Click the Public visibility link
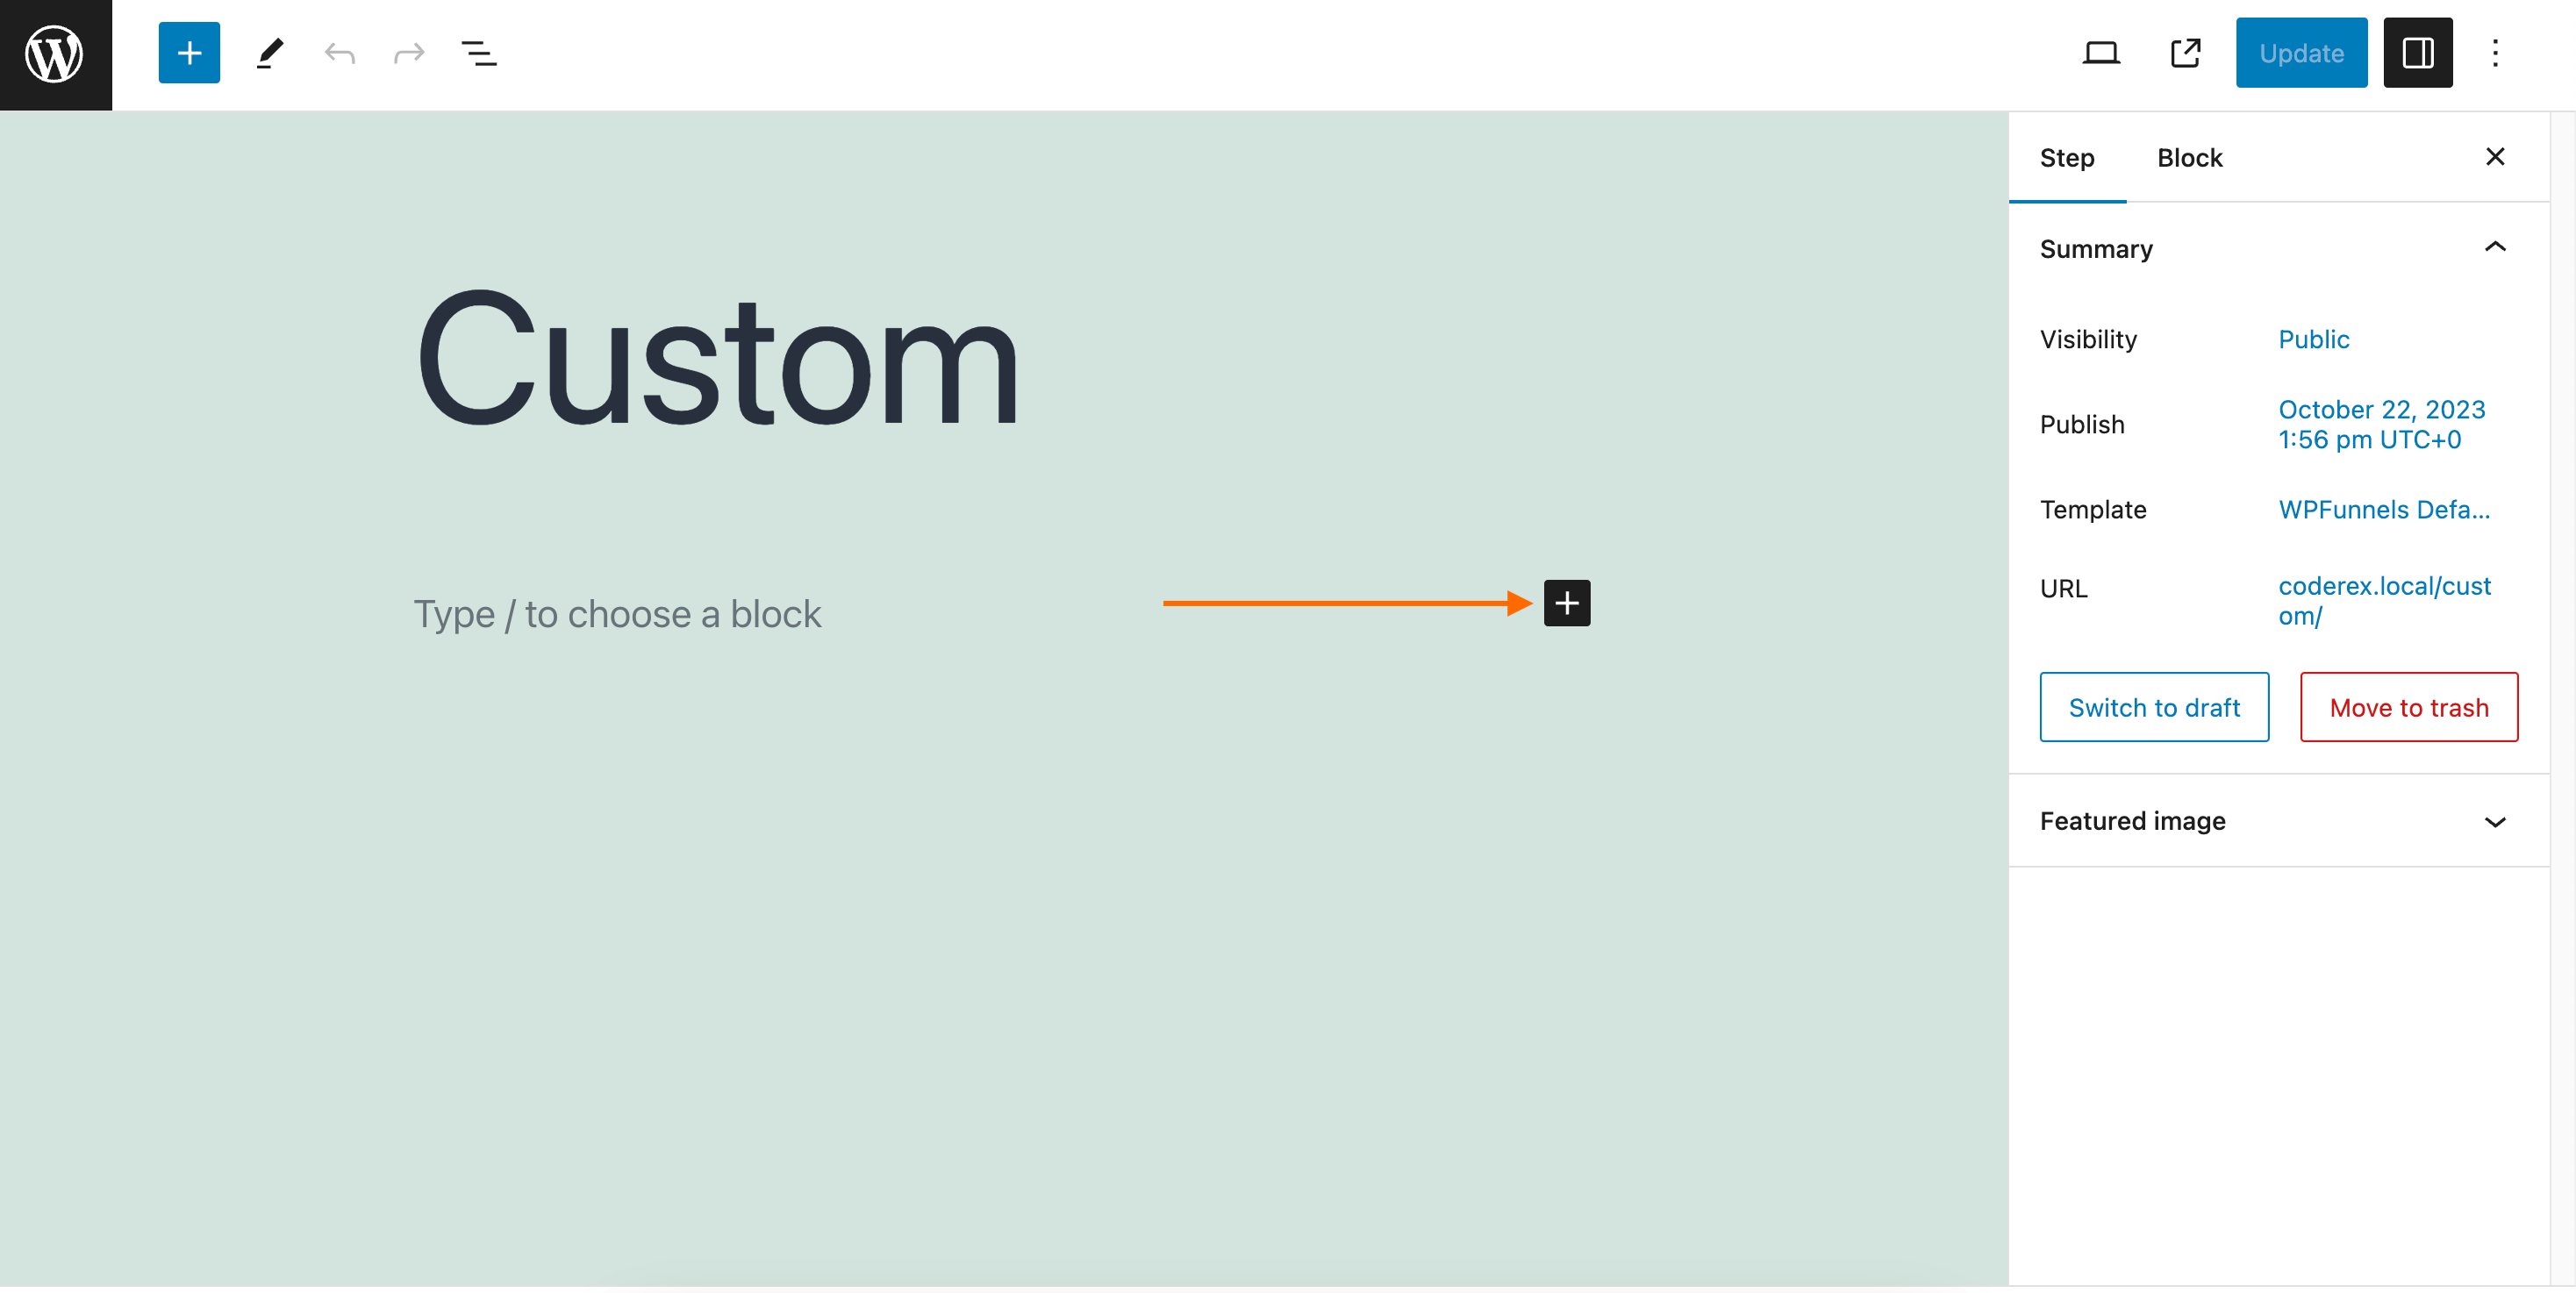 coord(2319,338)
